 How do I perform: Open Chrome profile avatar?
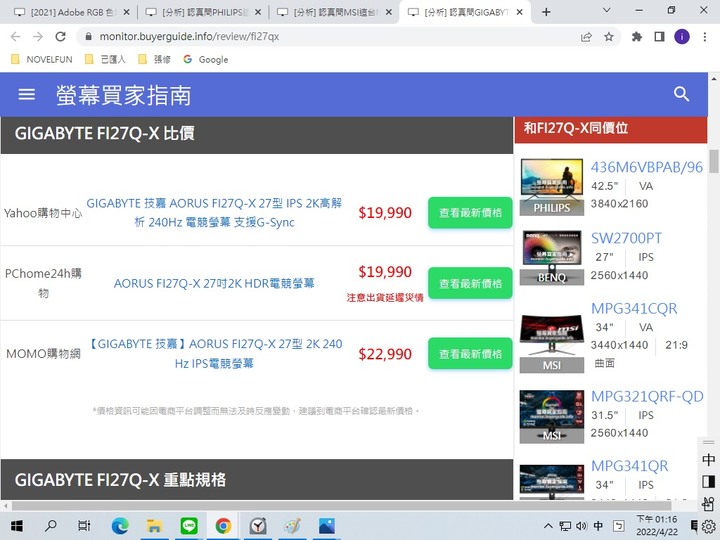(682, 37)
